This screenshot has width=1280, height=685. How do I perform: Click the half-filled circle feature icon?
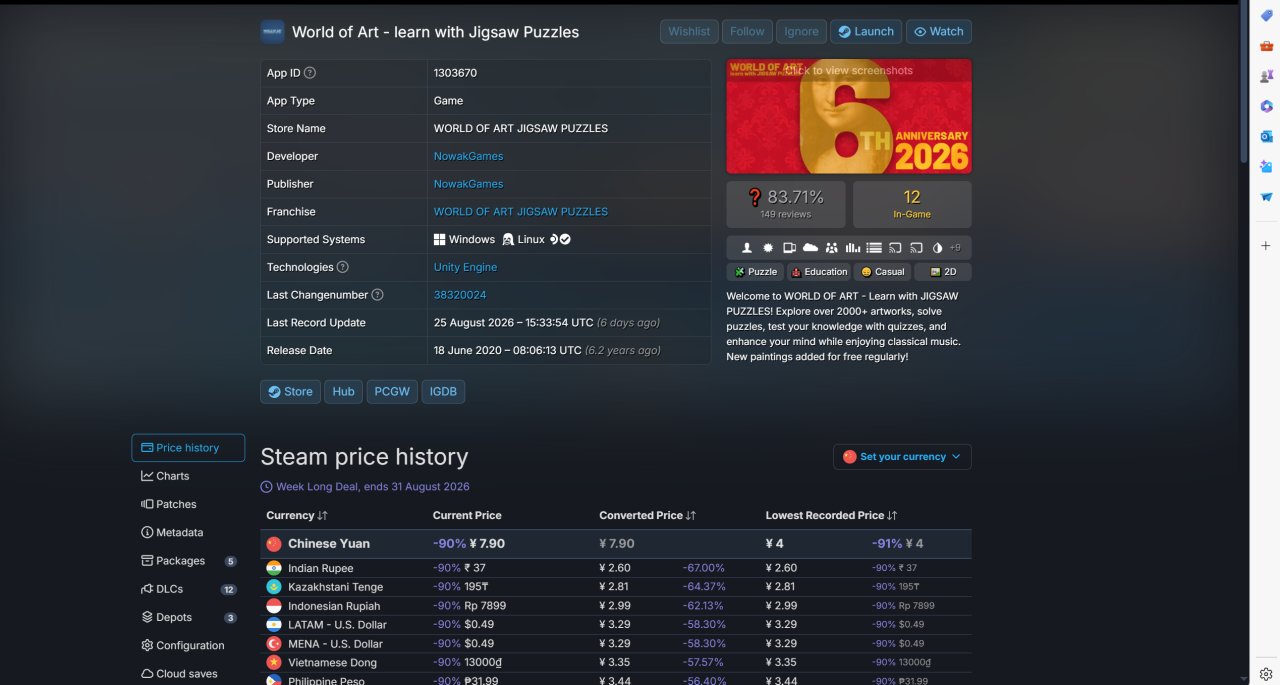point(937,247)
